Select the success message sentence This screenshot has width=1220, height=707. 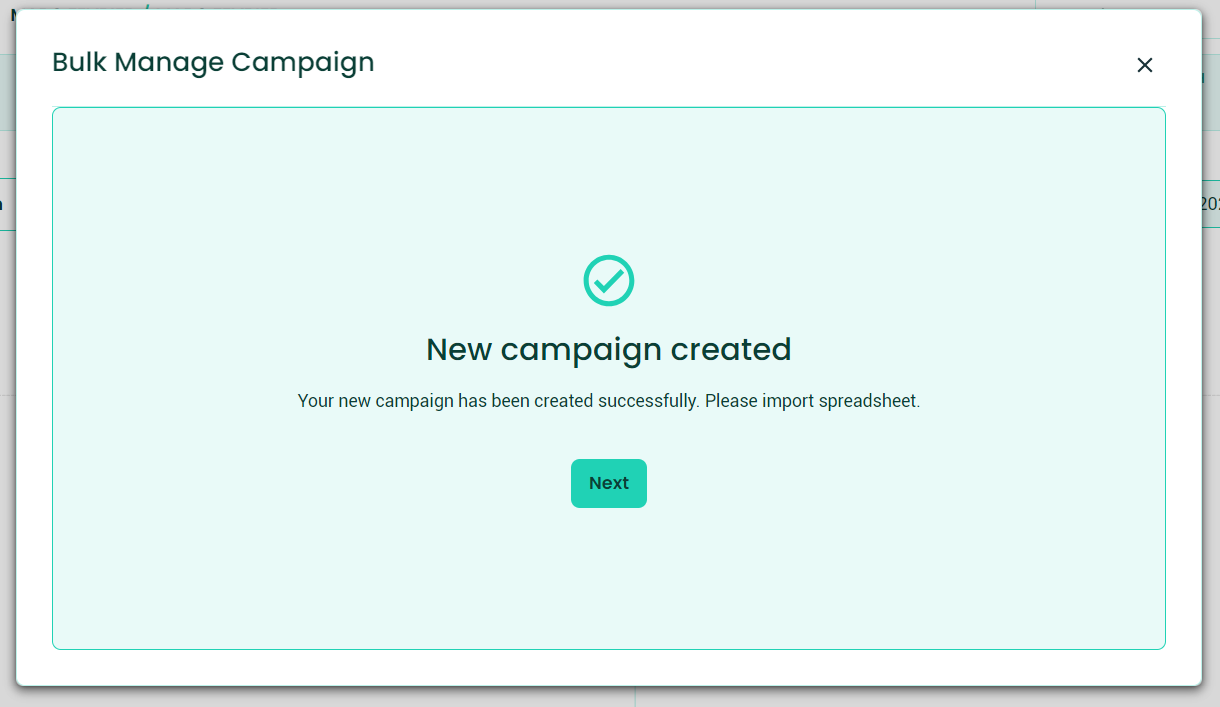click(x=609, y=400)
